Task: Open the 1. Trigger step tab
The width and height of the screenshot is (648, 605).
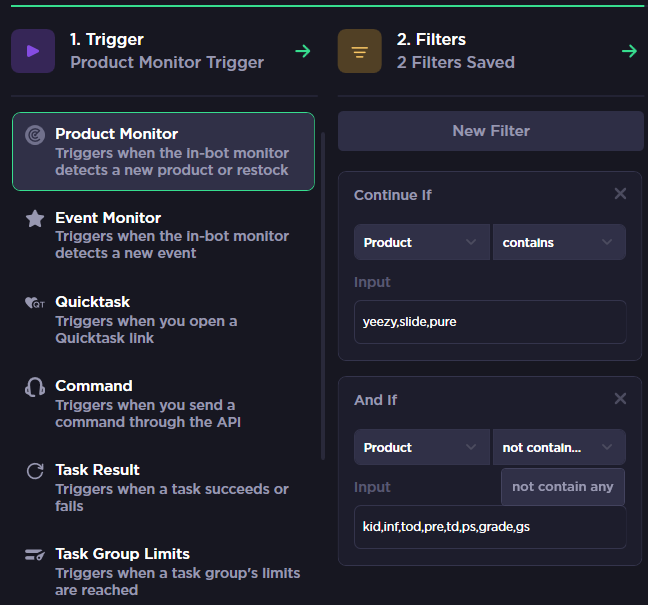Action: pos(164,51)
